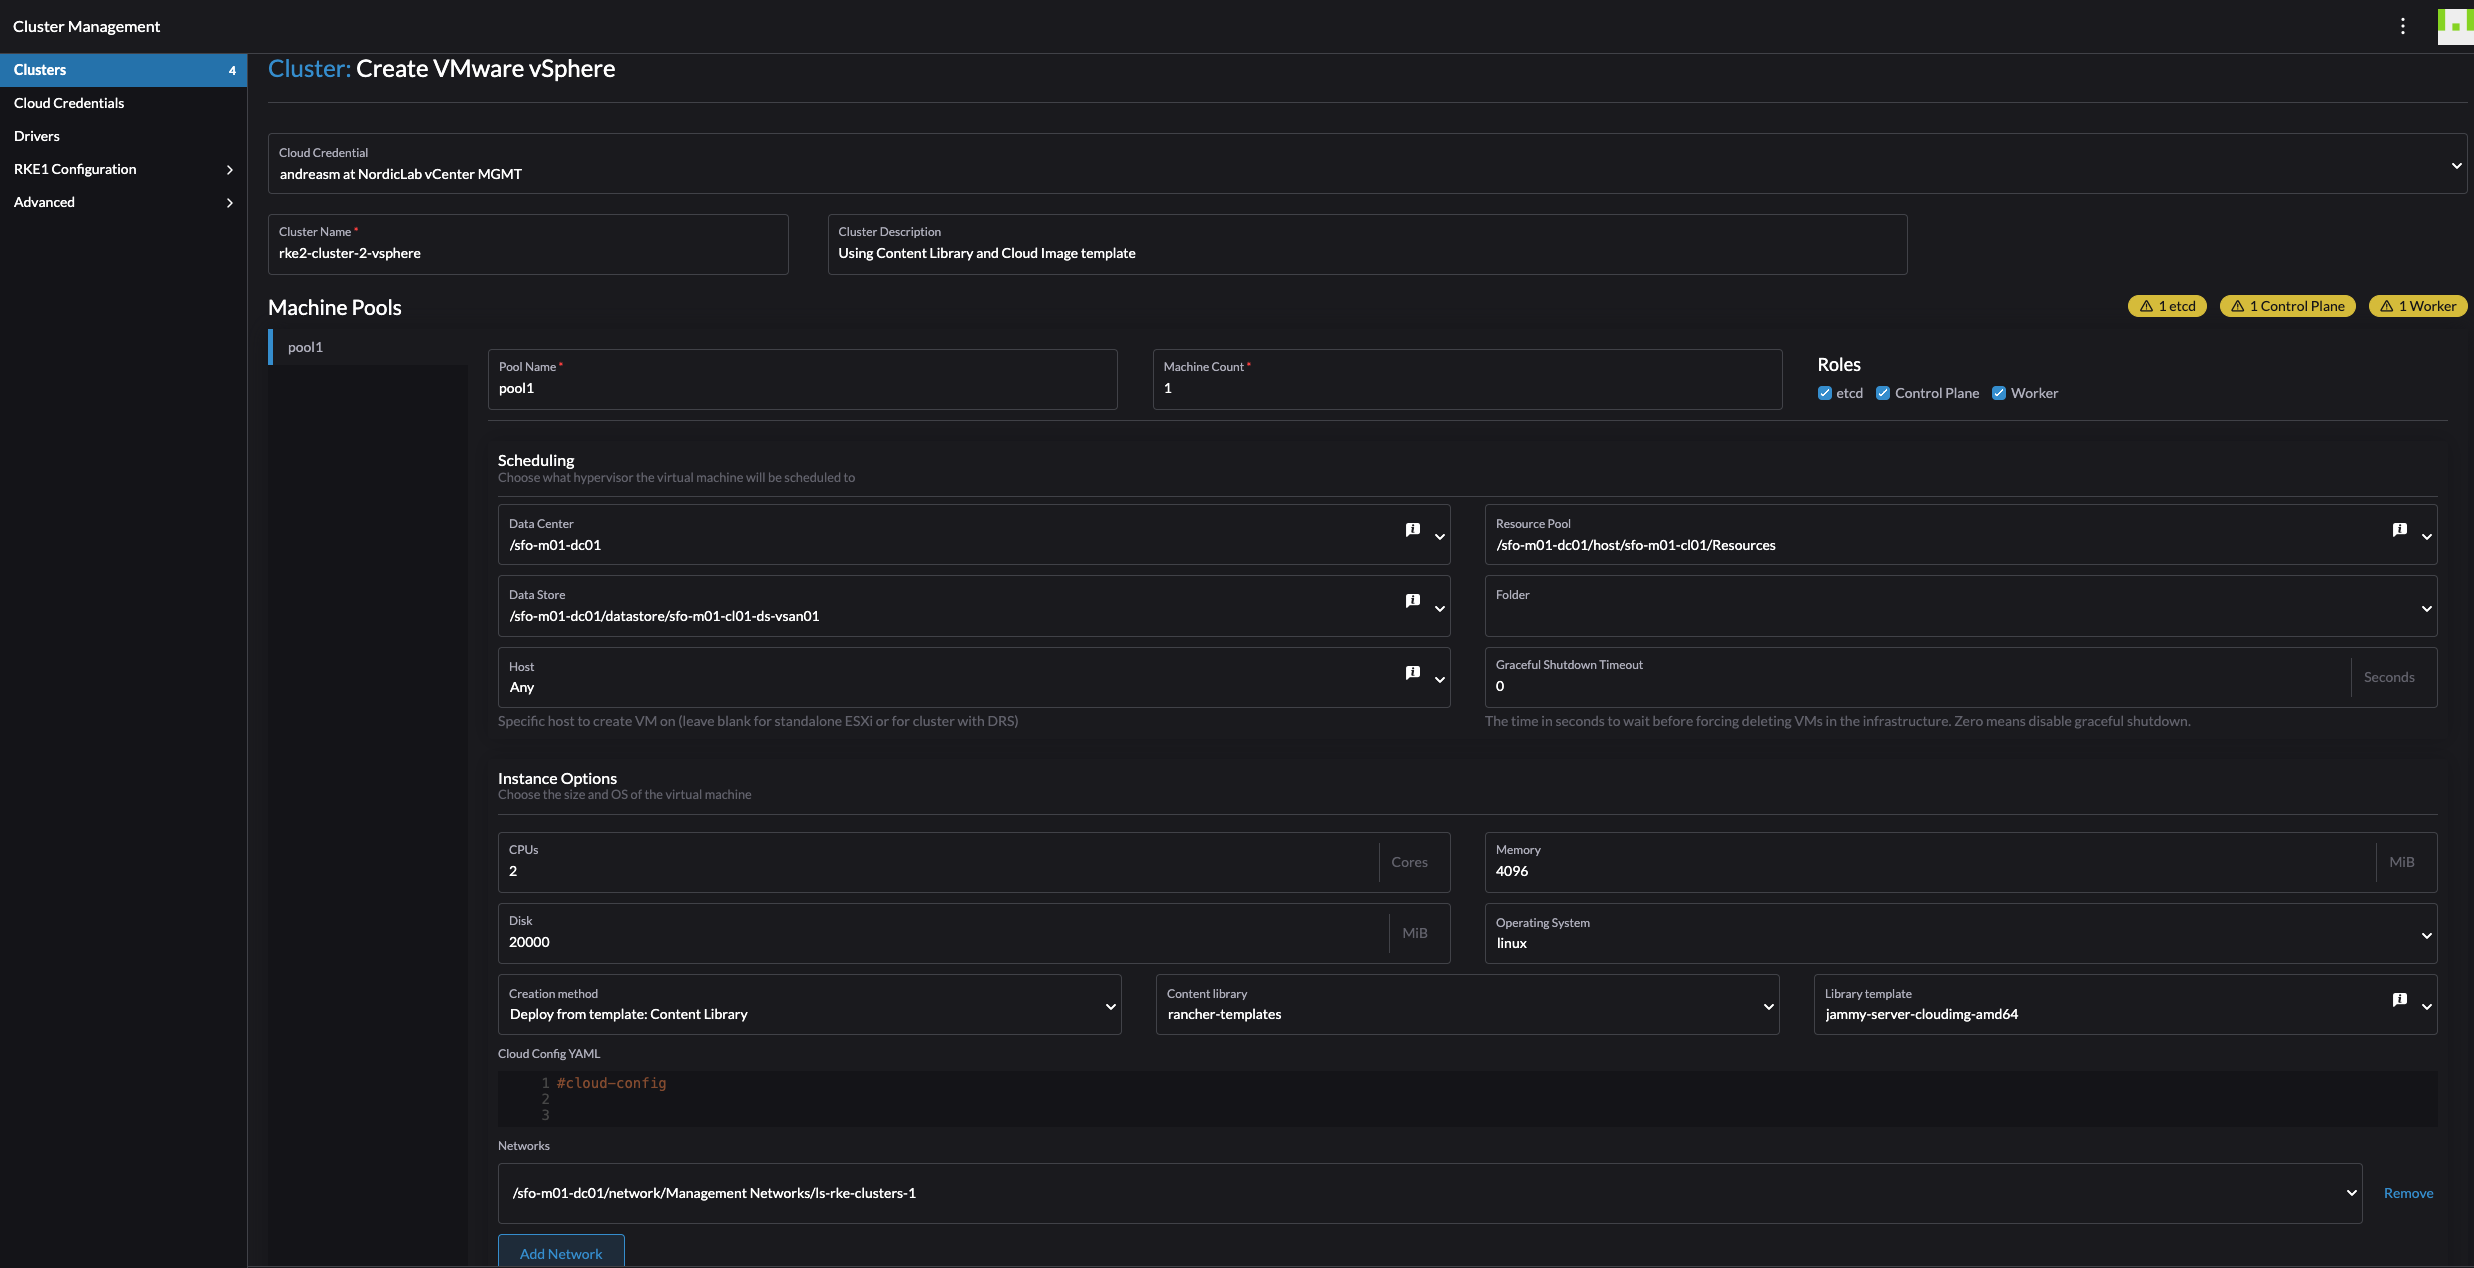
Task: Click the Resource Pool field flag icon
Action: (x=2398, y=529)
